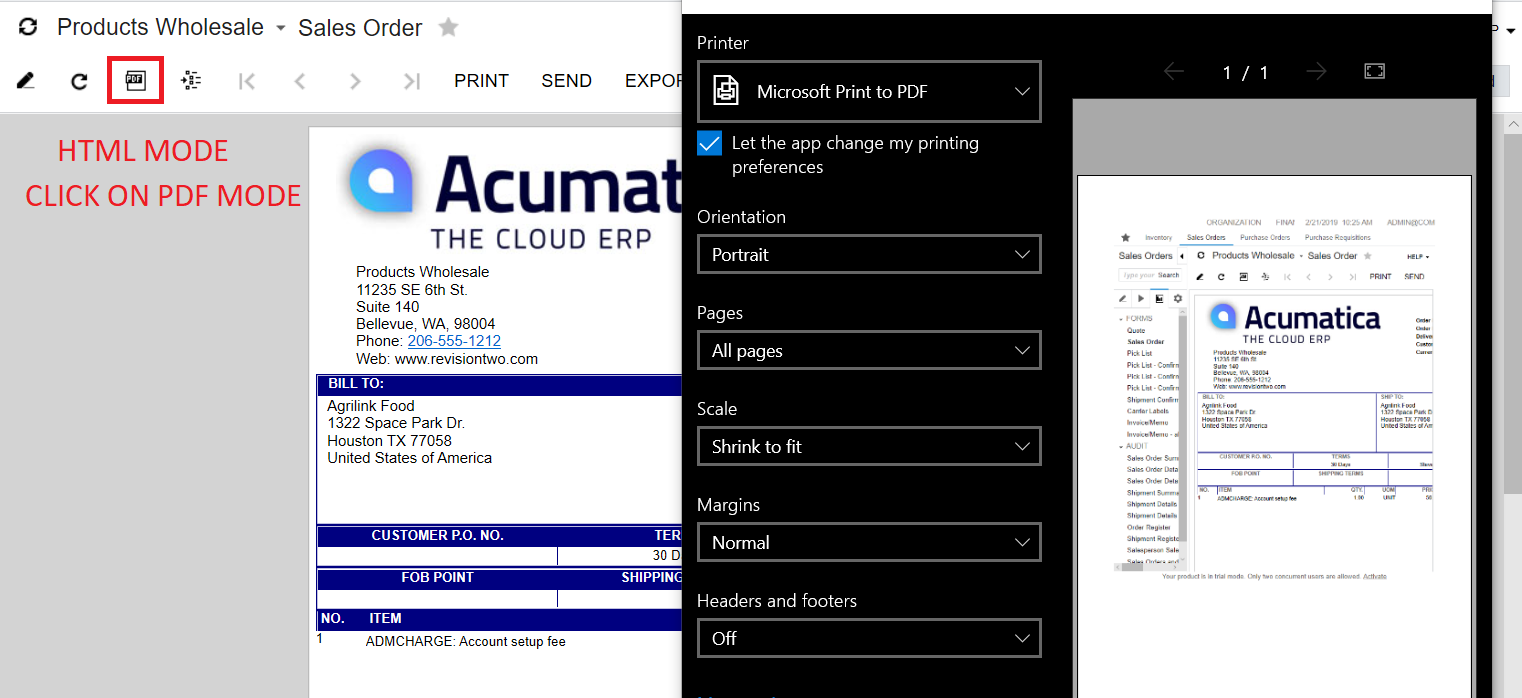Click SEND in report toolbar
The image size is (1522, 698).
pyautogui.click(x=566, y=81)
